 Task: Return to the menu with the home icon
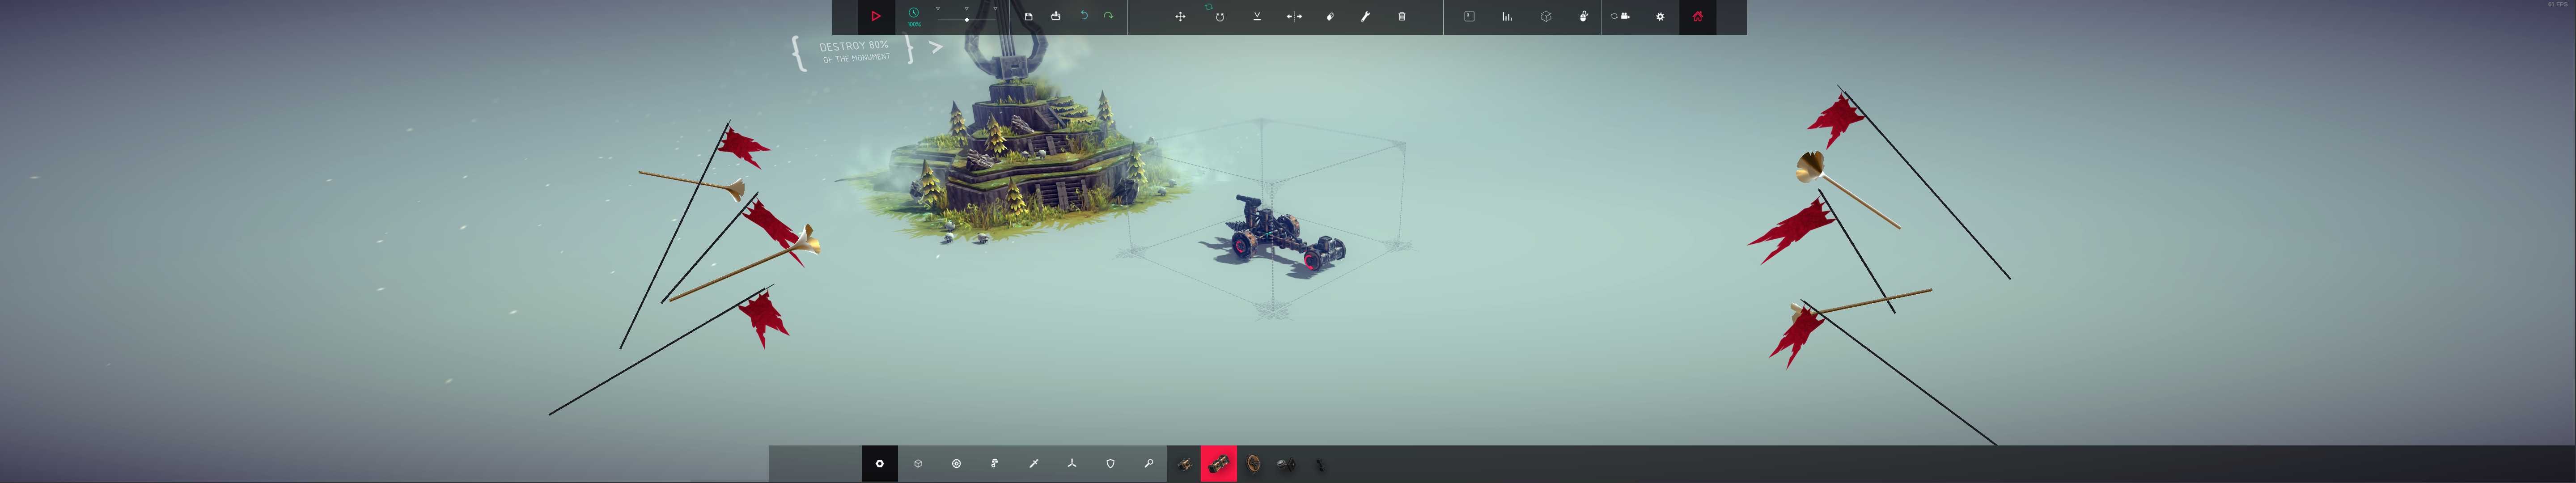click(x=1697, y=16)
